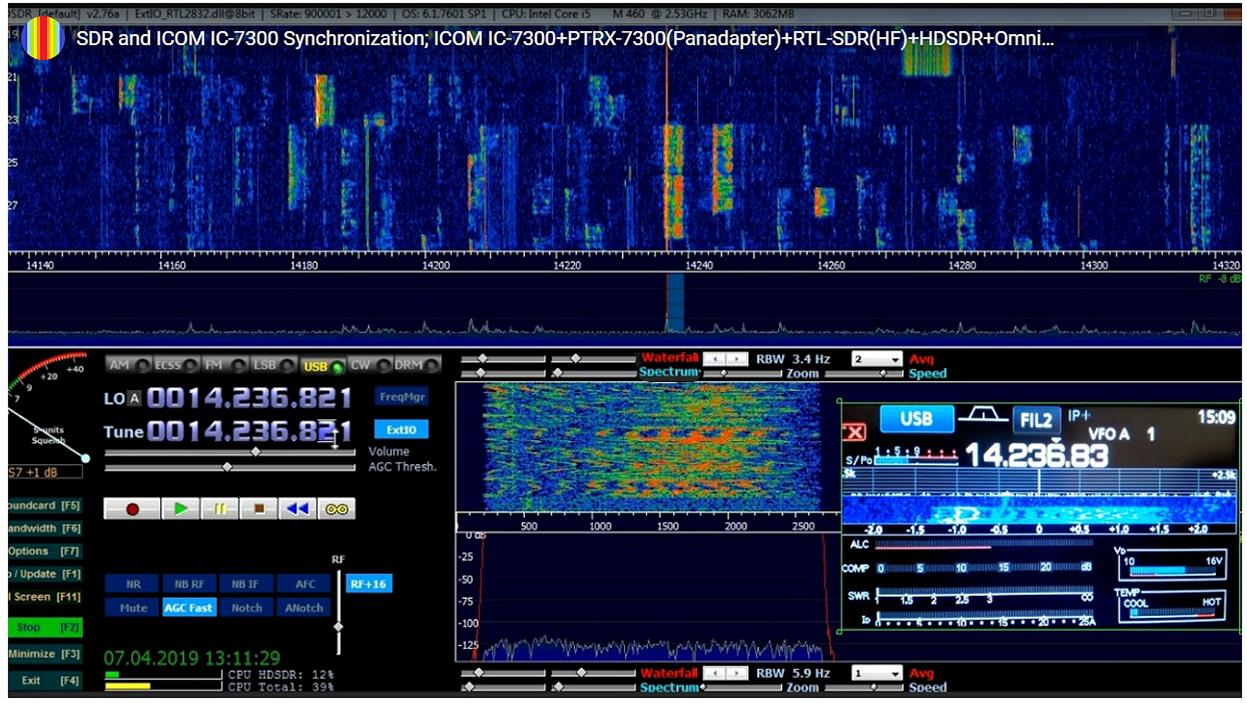Open the video title link
The width and height of the screenshot is (1247, 703).
[x=565, y=38]
